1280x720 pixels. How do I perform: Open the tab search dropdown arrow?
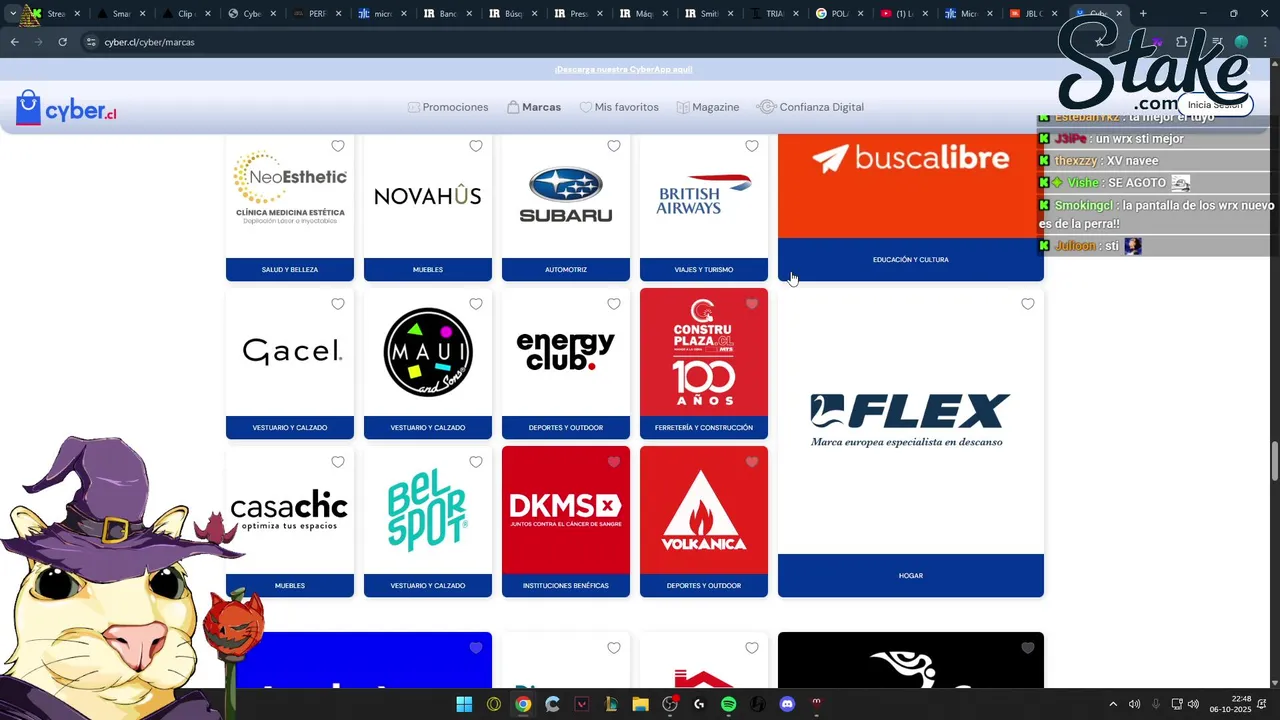[12, 14]
